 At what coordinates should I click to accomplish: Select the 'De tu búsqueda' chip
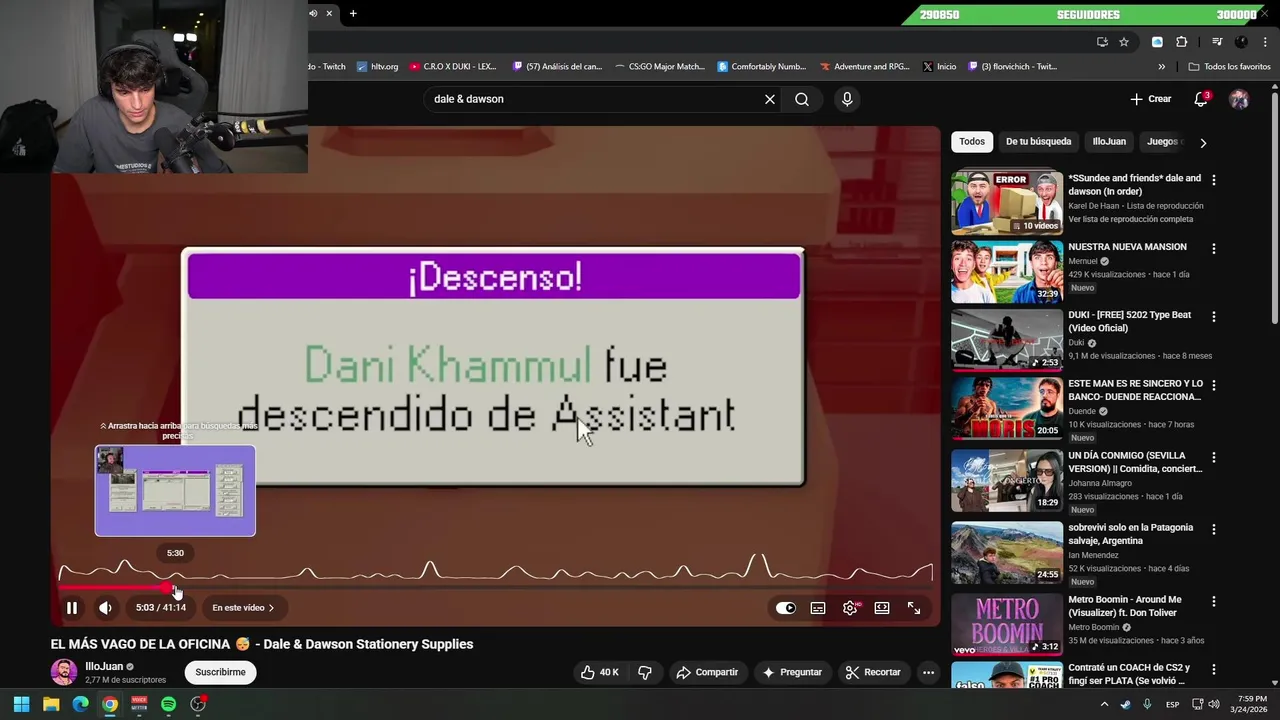(1038, 142)
